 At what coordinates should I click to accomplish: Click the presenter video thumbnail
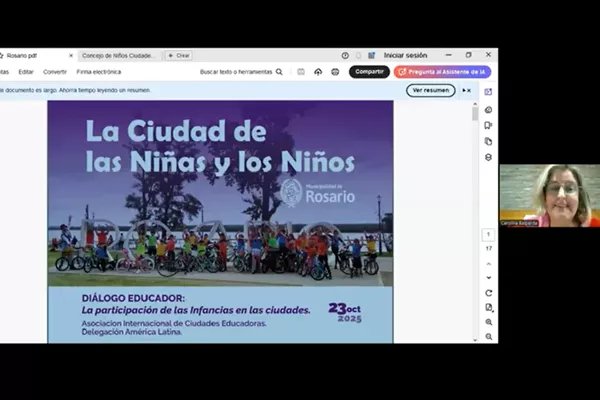pyautogui.click(x=549, y=196)
